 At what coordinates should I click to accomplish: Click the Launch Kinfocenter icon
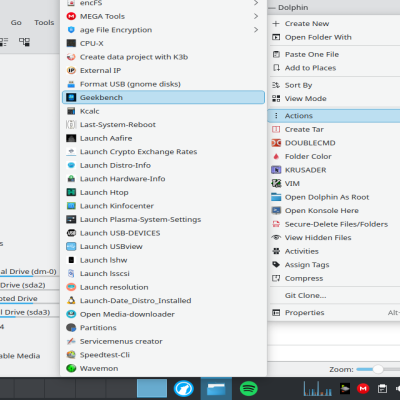pos(71,206)
